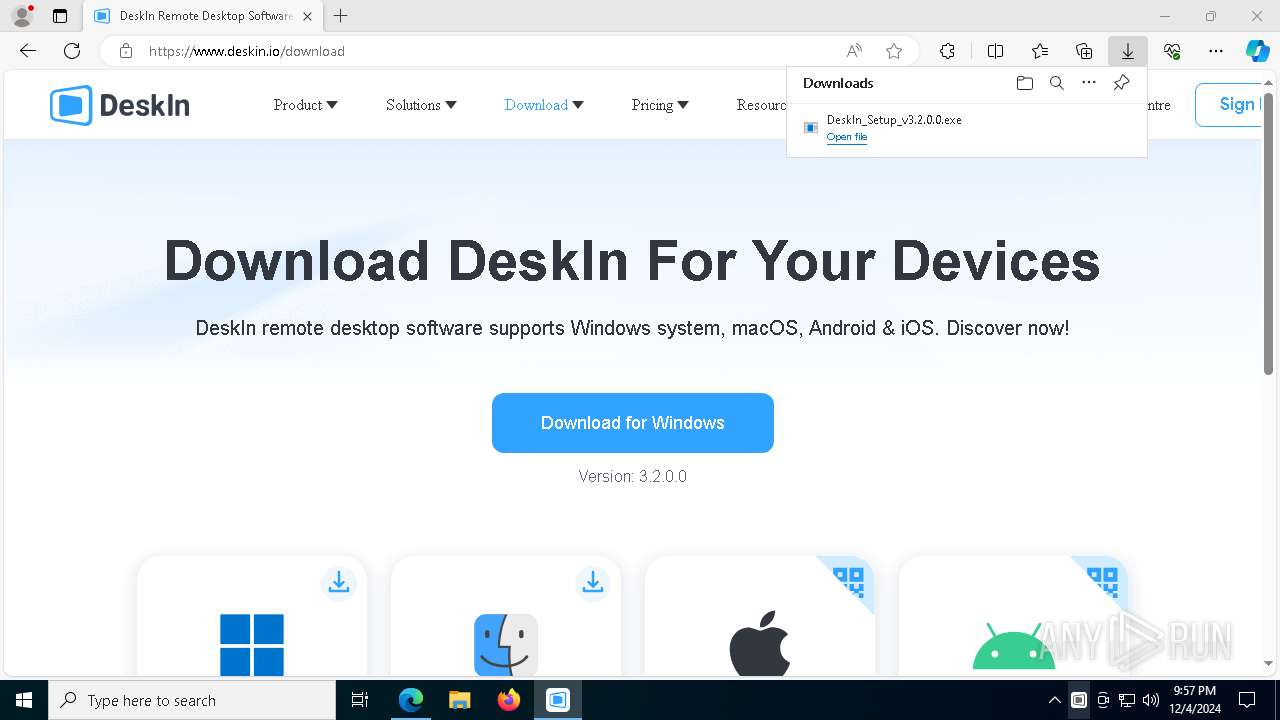Open Favorites list icon

[1040, 51]
